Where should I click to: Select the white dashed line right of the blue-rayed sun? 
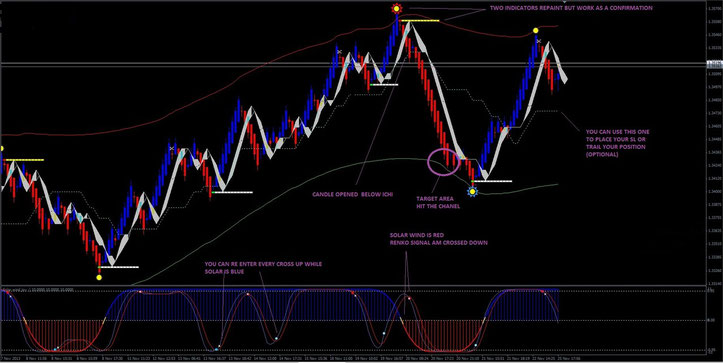point(492,181)
